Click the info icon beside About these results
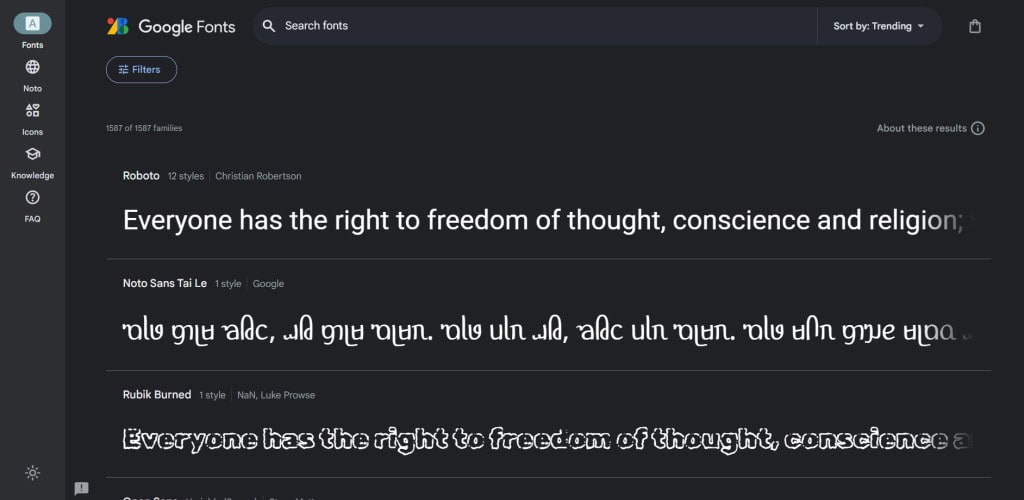 pyautogui.click(x=978, y=128)
